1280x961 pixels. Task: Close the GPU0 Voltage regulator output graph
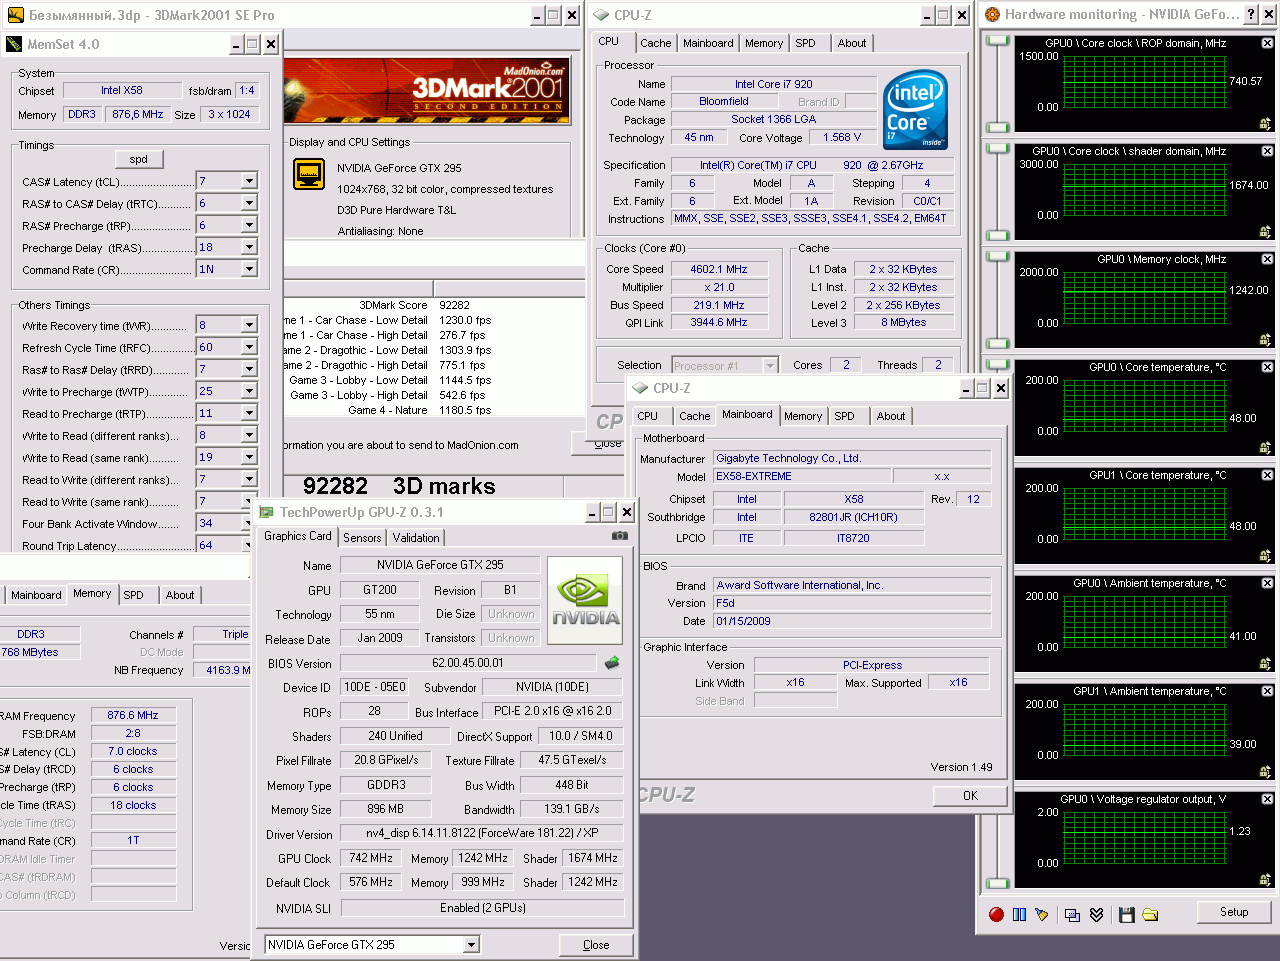pos(1267,799)
